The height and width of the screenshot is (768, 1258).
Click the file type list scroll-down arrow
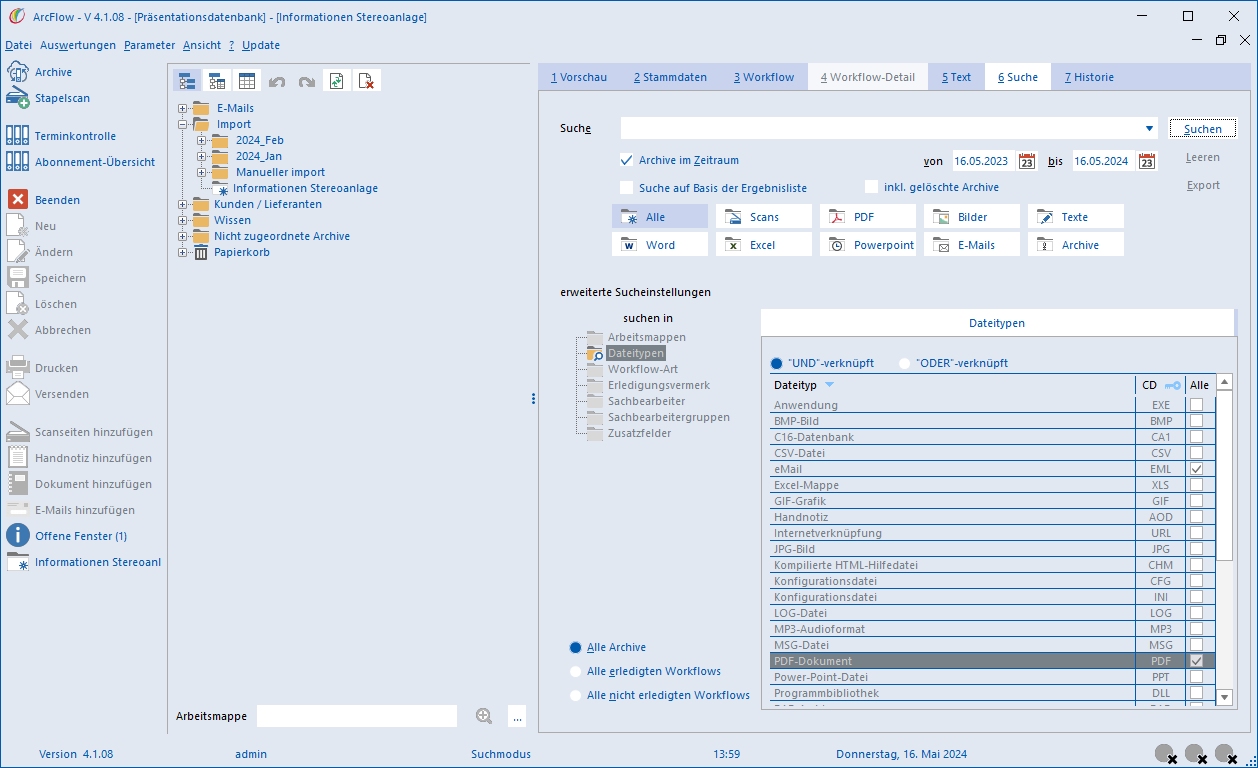click(1224, 697)
